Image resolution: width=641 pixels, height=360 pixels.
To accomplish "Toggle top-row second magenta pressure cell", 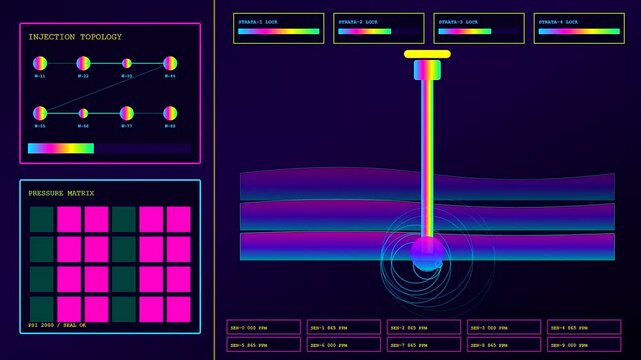I will [69, 219].
